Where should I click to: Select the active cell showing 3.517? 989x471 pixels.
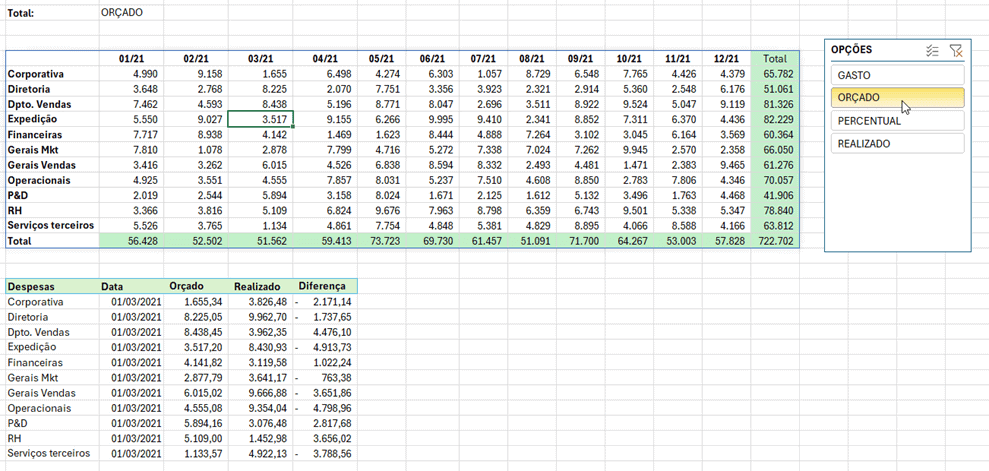260,119
